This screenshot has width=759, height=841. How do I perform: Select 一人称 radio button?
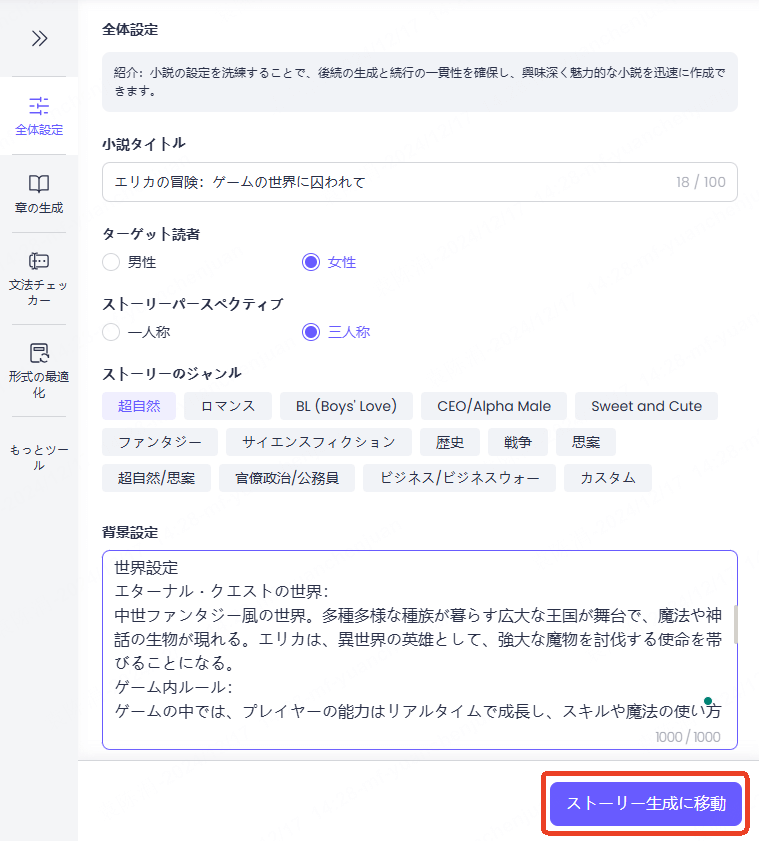111,332
